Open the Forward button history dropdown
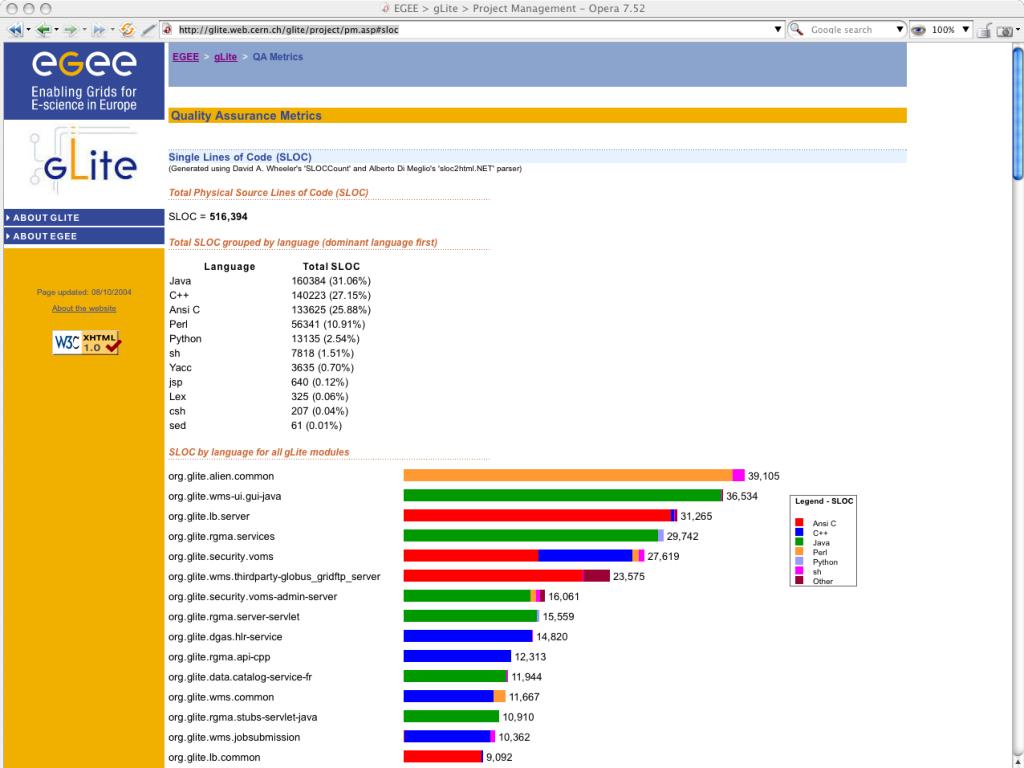 click(84, 29)
